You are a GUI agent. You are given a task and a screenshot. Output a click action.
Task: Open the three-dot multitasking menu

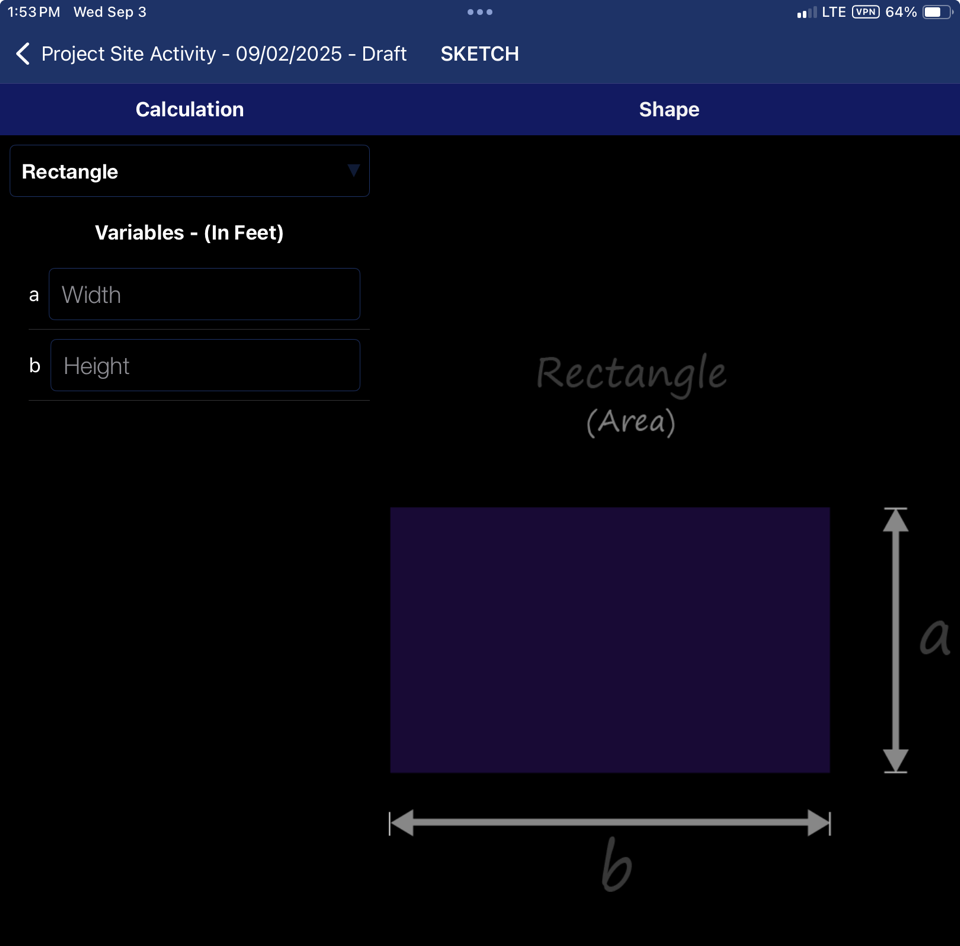480,12
